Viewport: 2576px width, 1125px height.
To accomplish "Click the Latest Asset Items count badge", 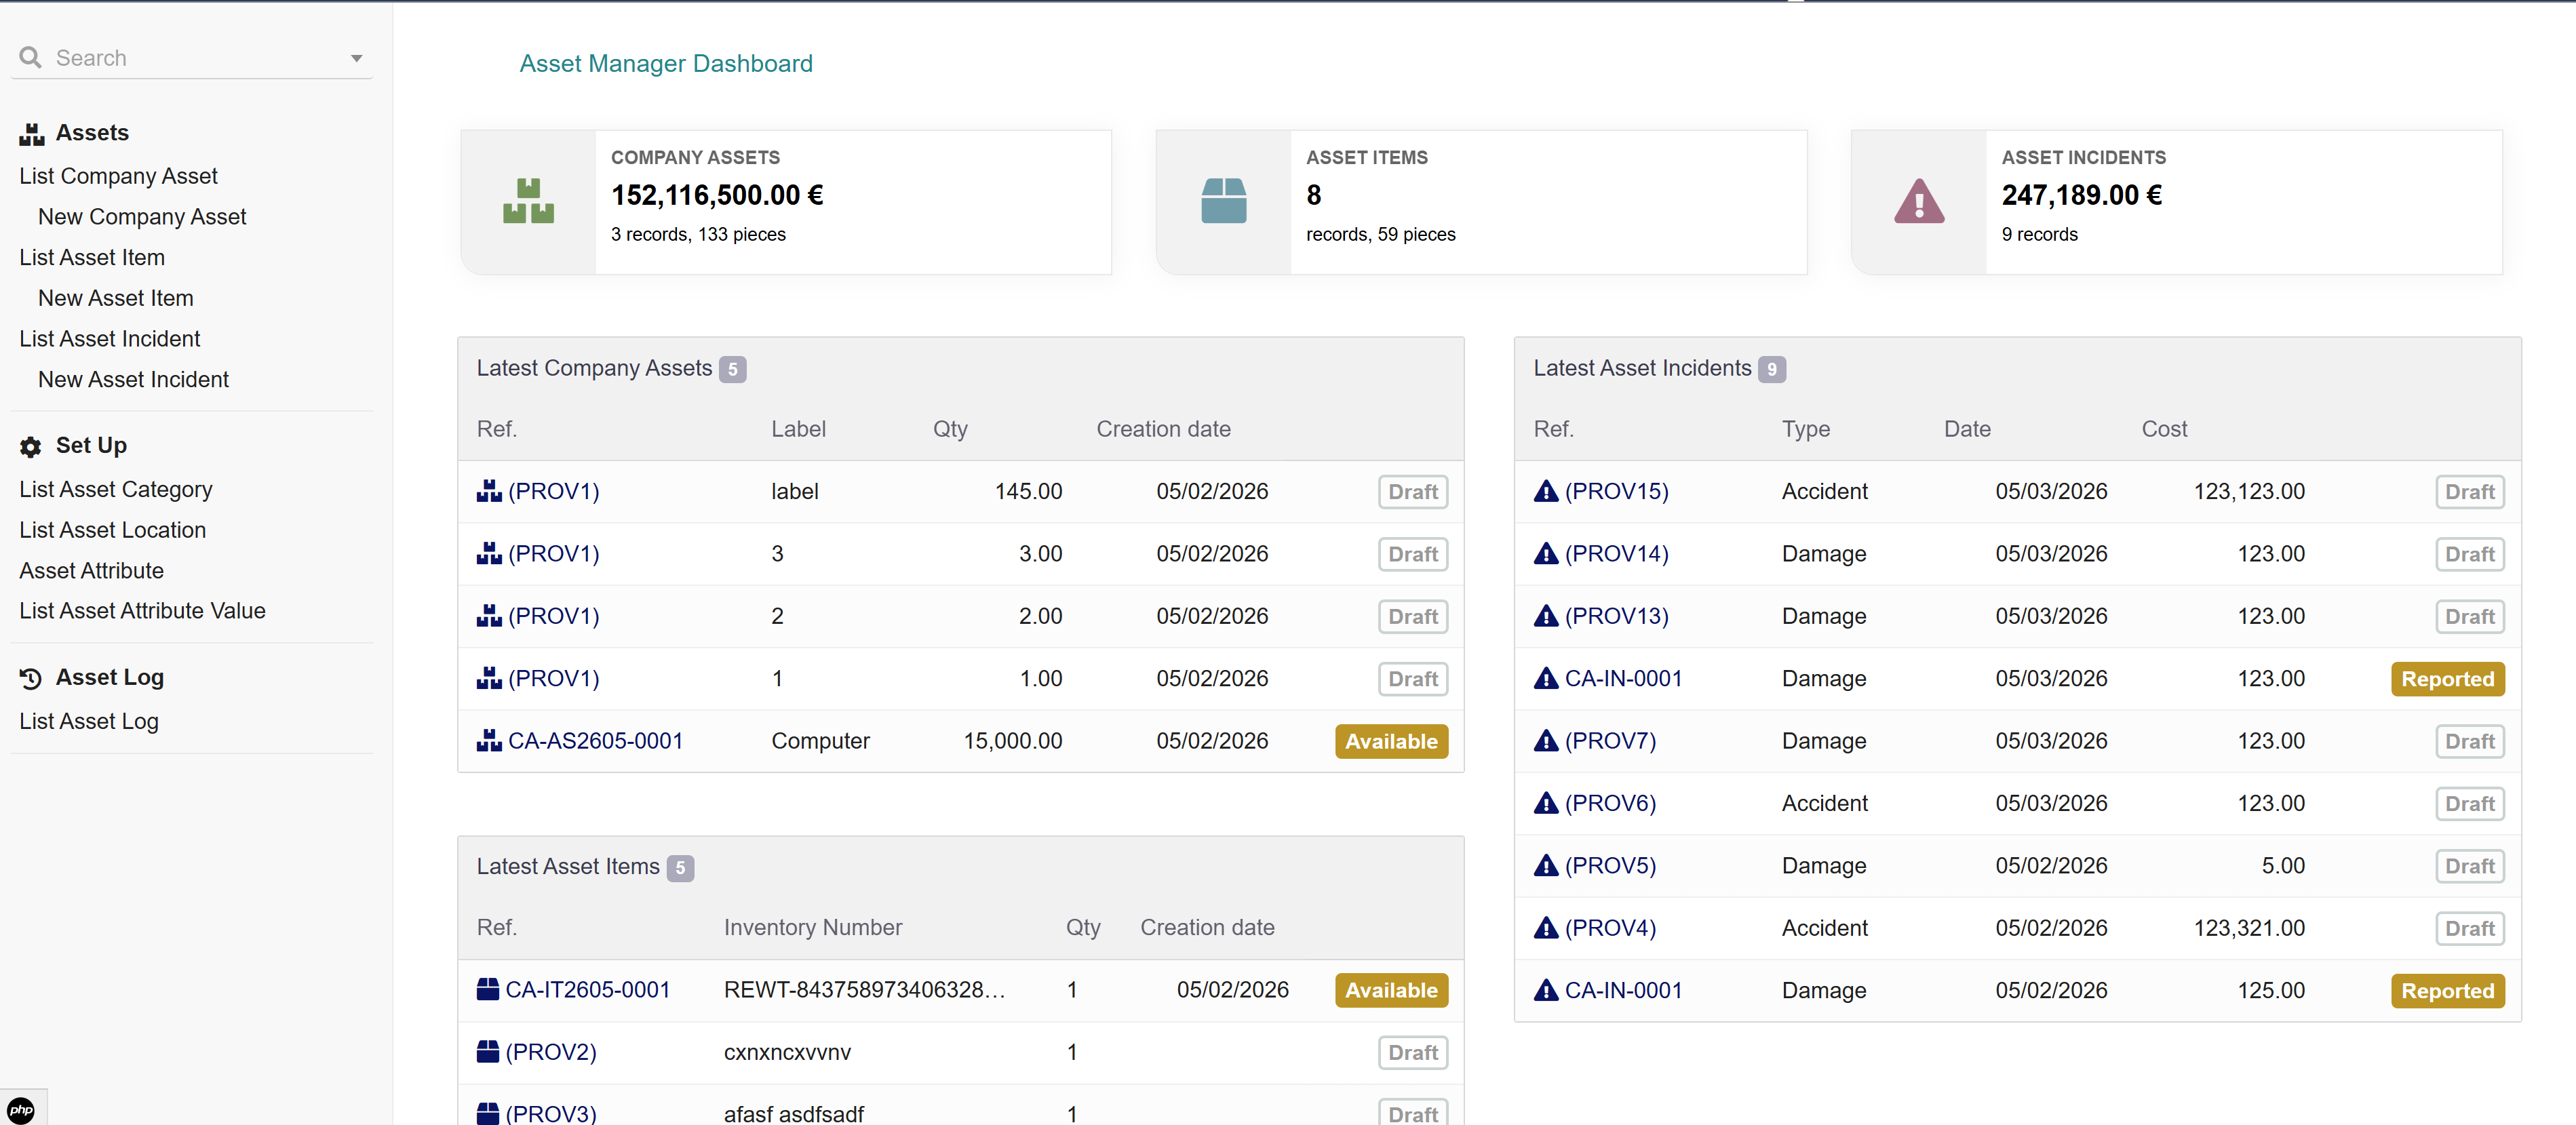I will (x=680, y=868).
